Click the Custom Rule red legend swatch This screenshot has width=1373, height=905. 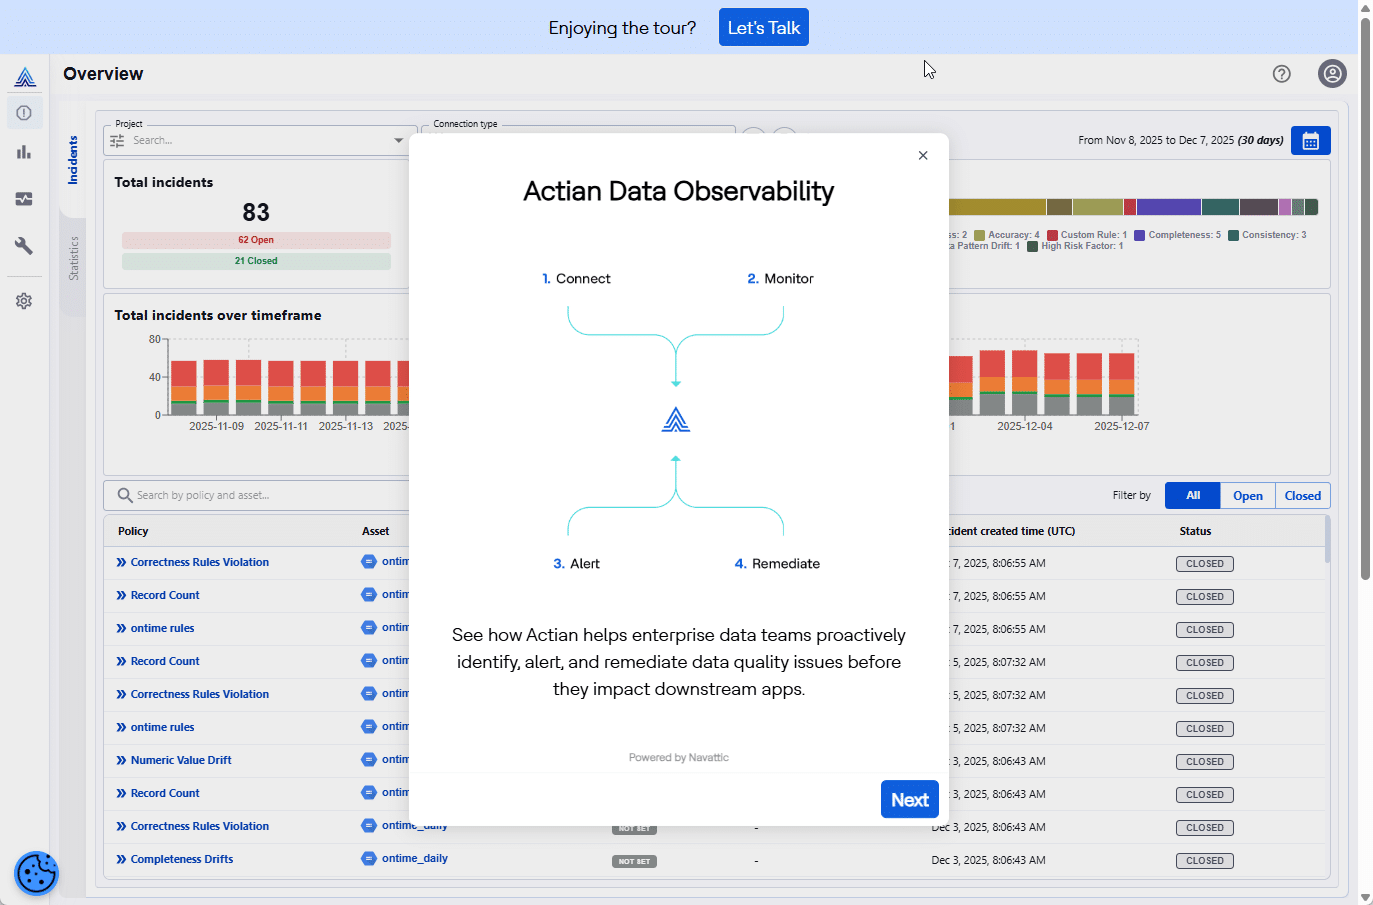pyautogui.click(x=1053, y=236)
